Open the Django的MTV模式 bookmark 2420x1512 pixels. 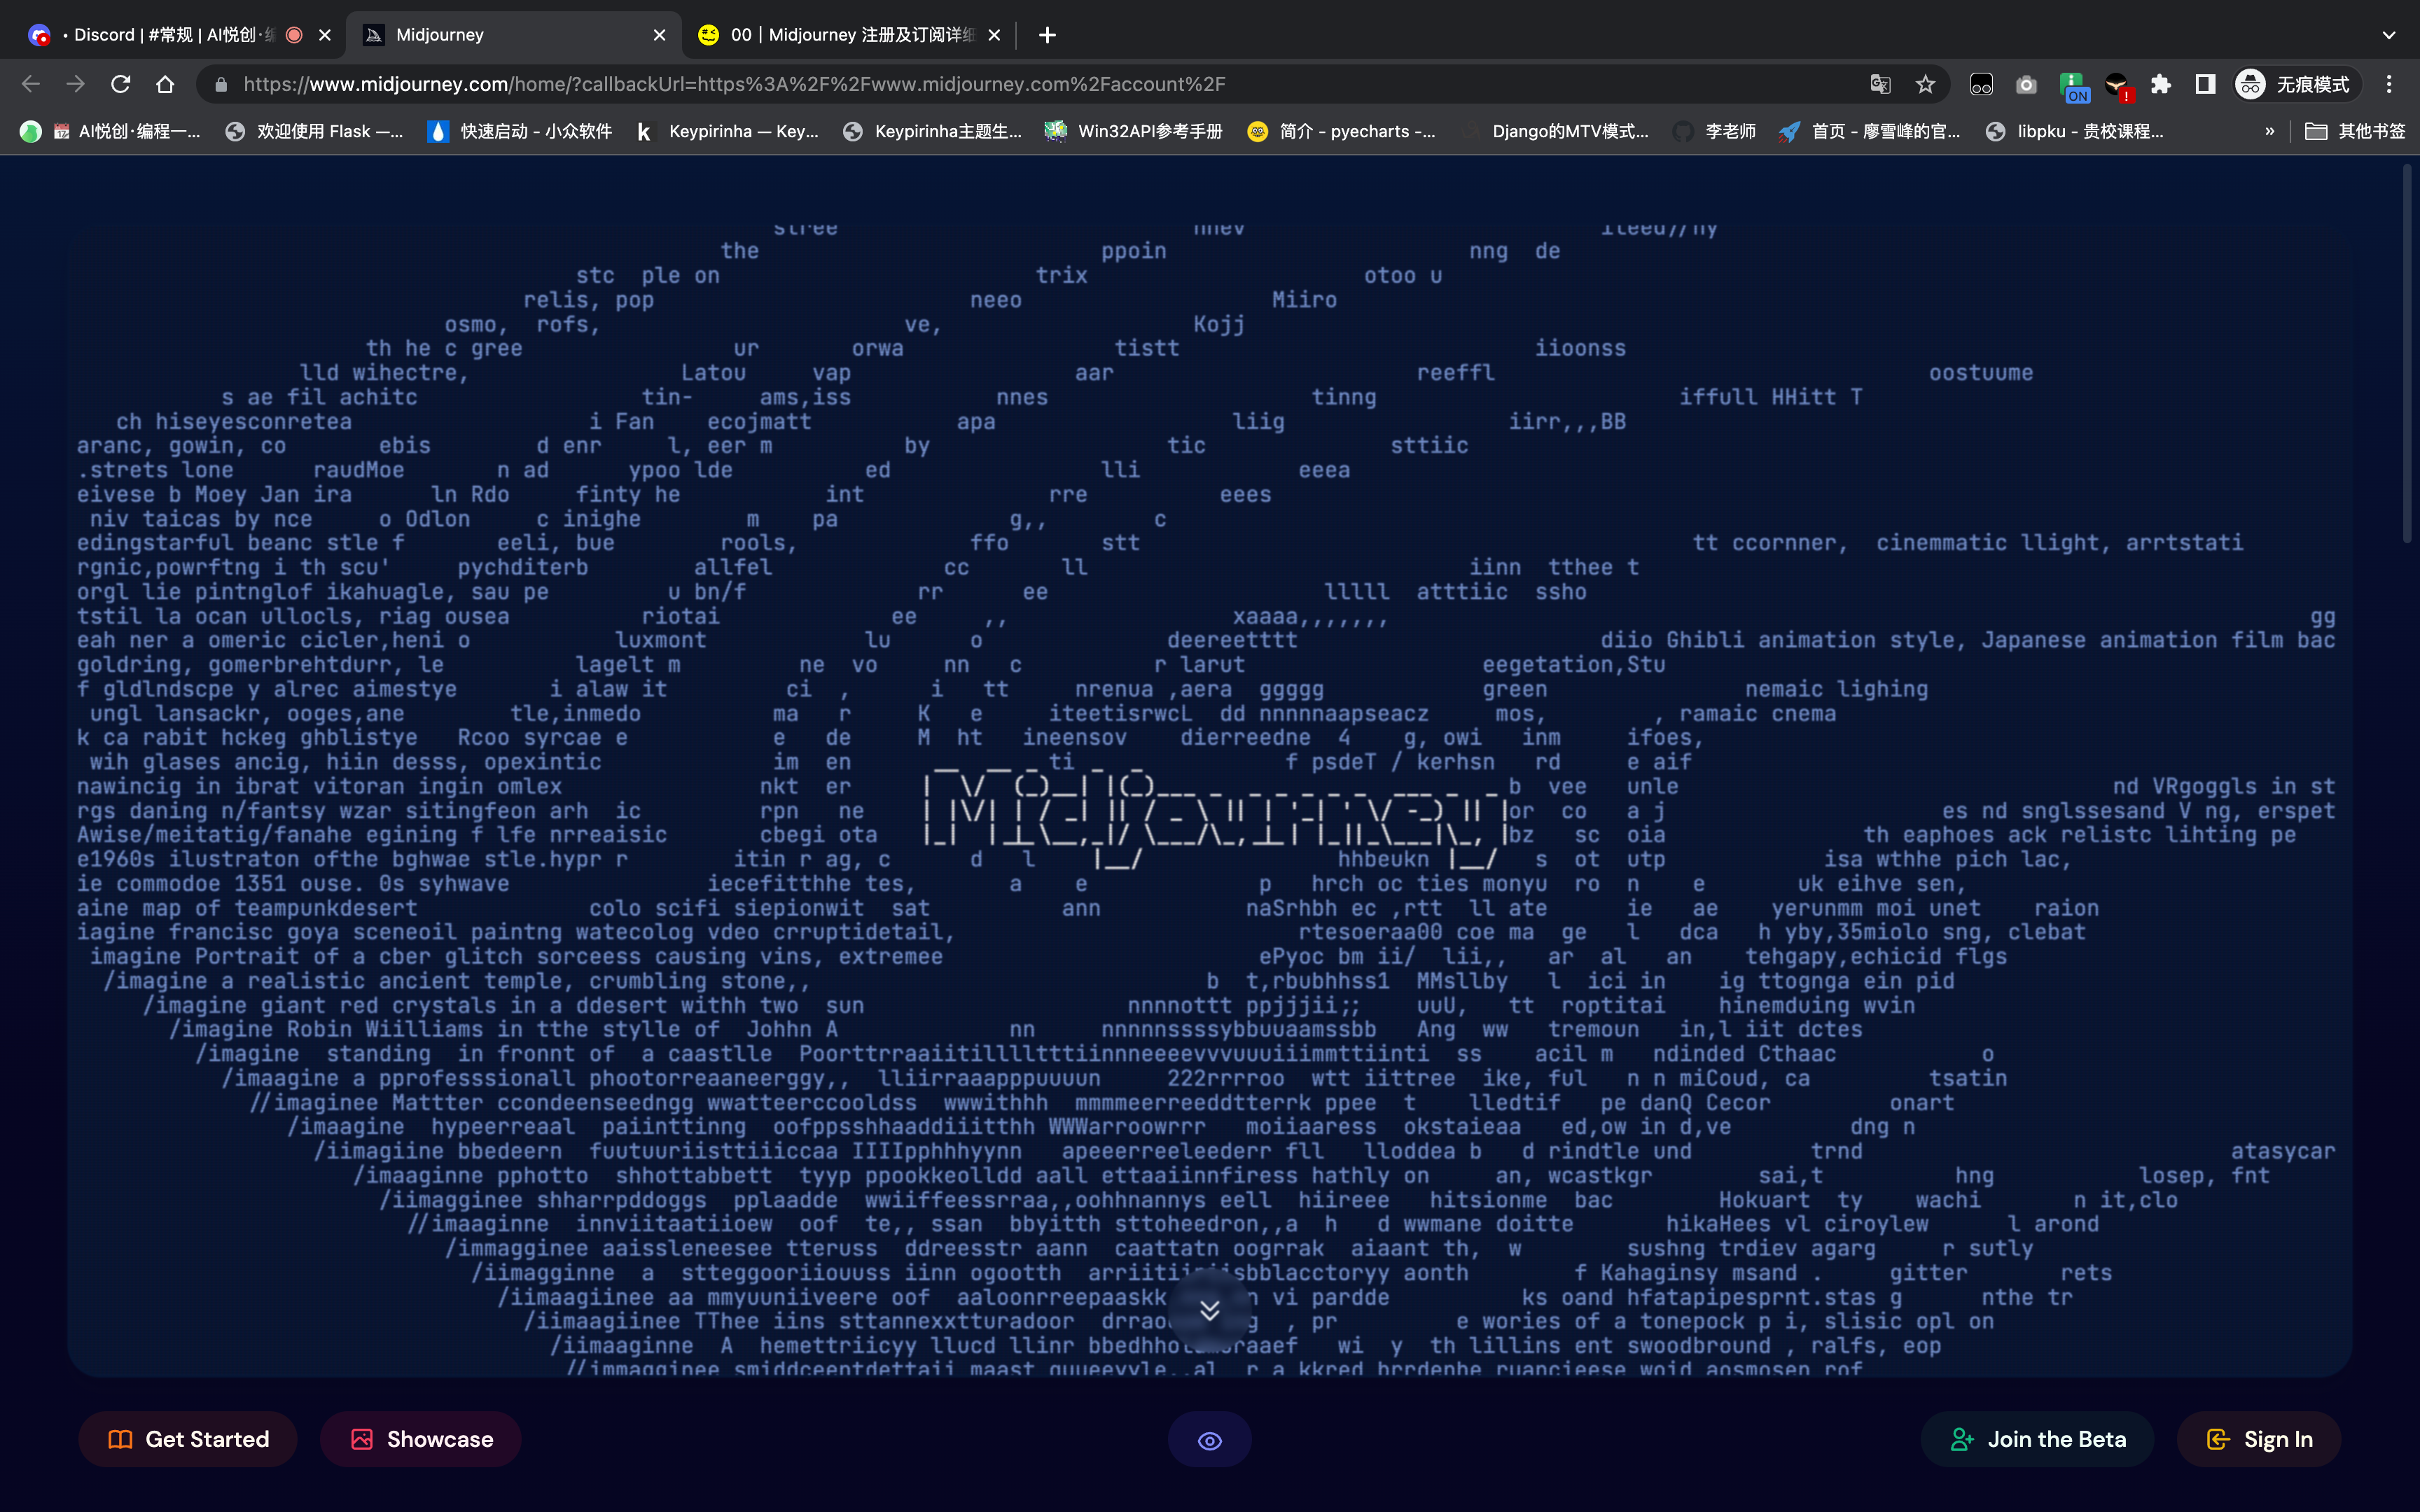tap(1555, 131)
